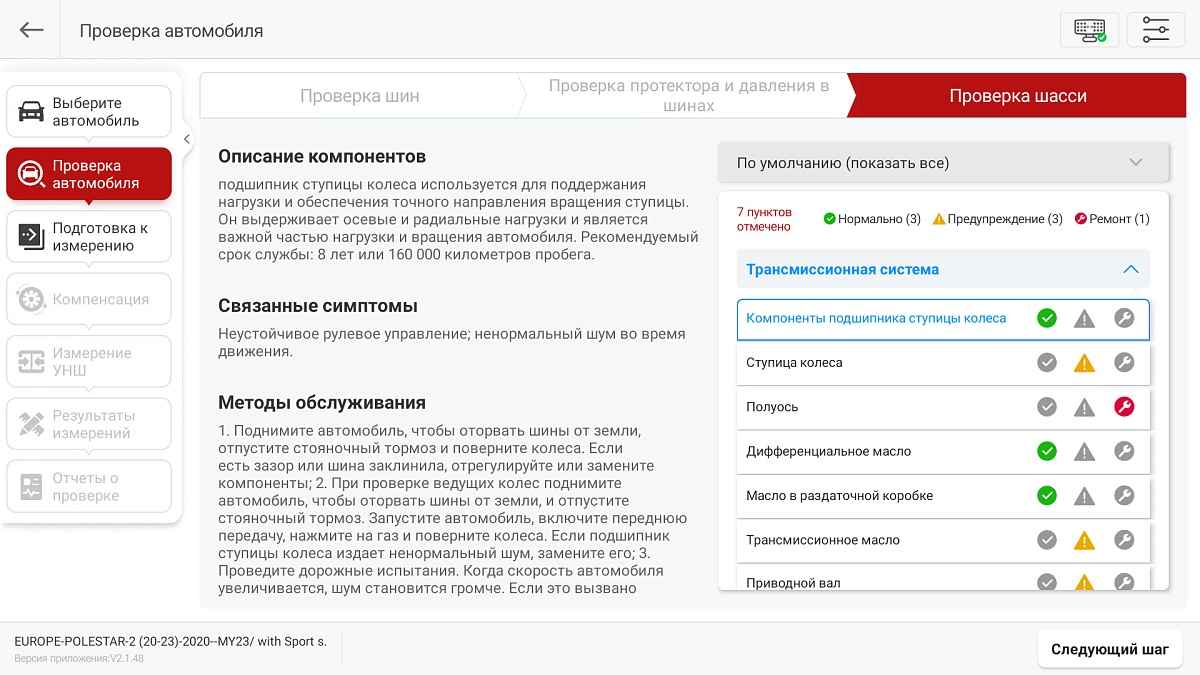Image resolution: width=1200 pixels, height=675 pixels.
Task: Set warning triangle for 'Полуось'
Action: [x=1085, y=407]
